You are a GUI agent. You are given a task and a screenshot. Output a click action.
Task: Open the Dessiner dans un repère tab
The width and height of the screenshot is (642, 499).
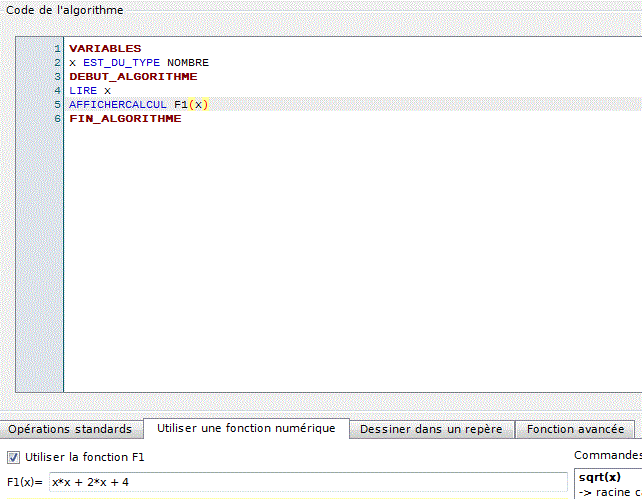pos(433,429)
